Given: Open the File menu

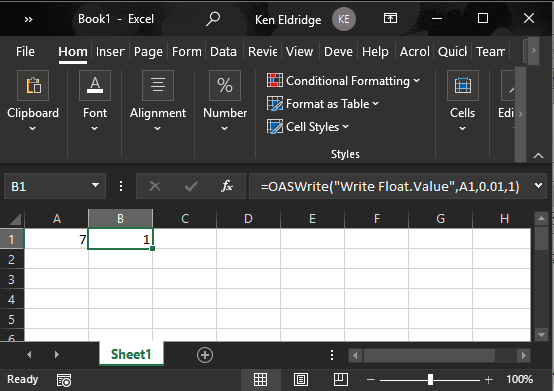Looking at the screenshot, I should (x=25, y=52).
